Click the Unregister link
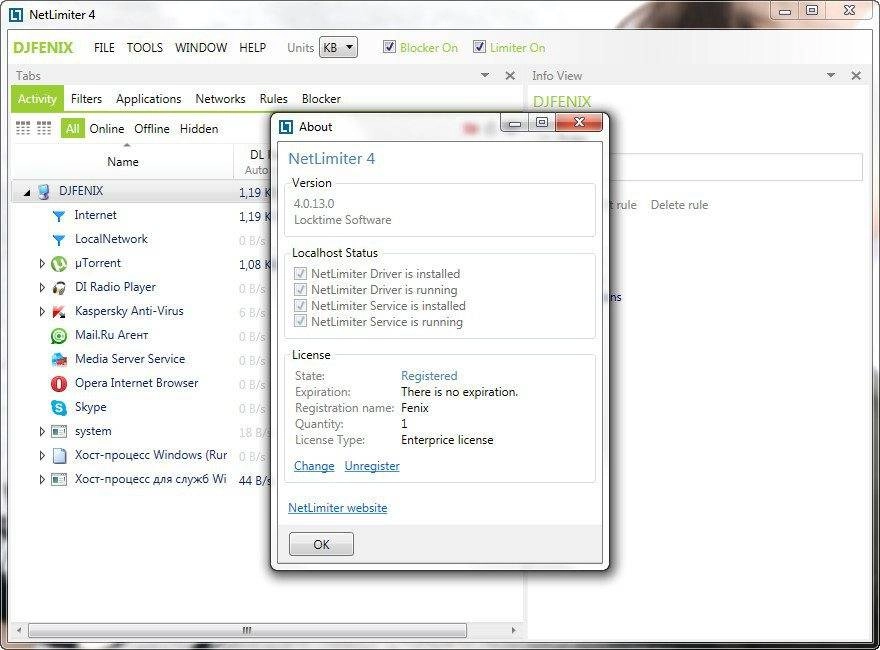880x650 pixels. [x=372, y=466]
